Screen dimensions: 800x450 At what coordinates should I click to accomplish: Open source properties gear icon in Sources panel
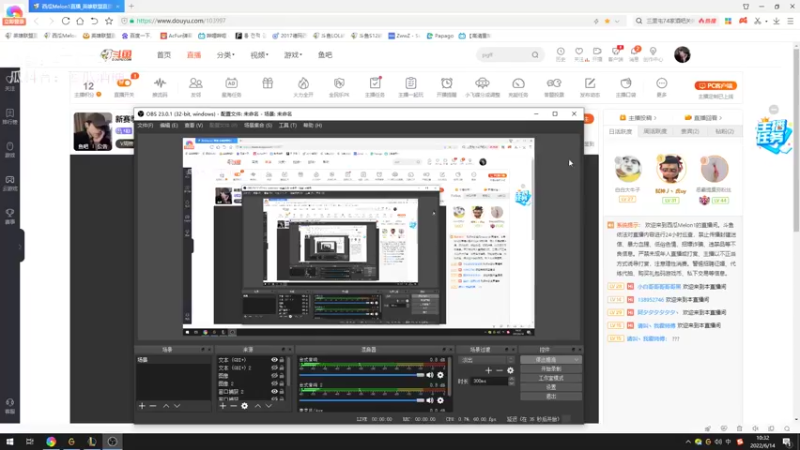(x=244, y=406)
